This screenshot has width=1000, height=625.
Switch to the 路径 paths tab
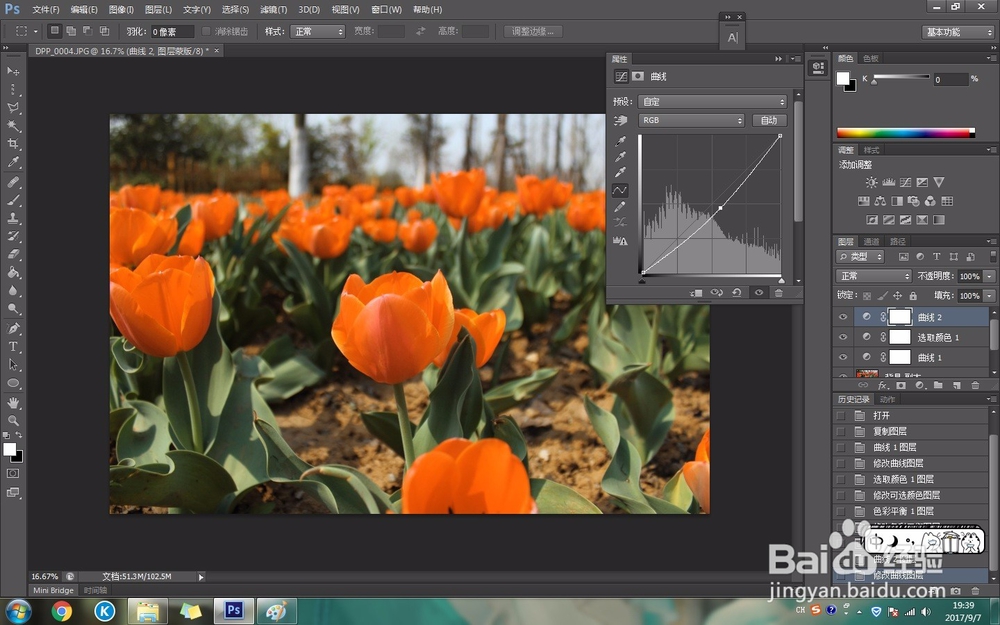[x=898, y=241]
